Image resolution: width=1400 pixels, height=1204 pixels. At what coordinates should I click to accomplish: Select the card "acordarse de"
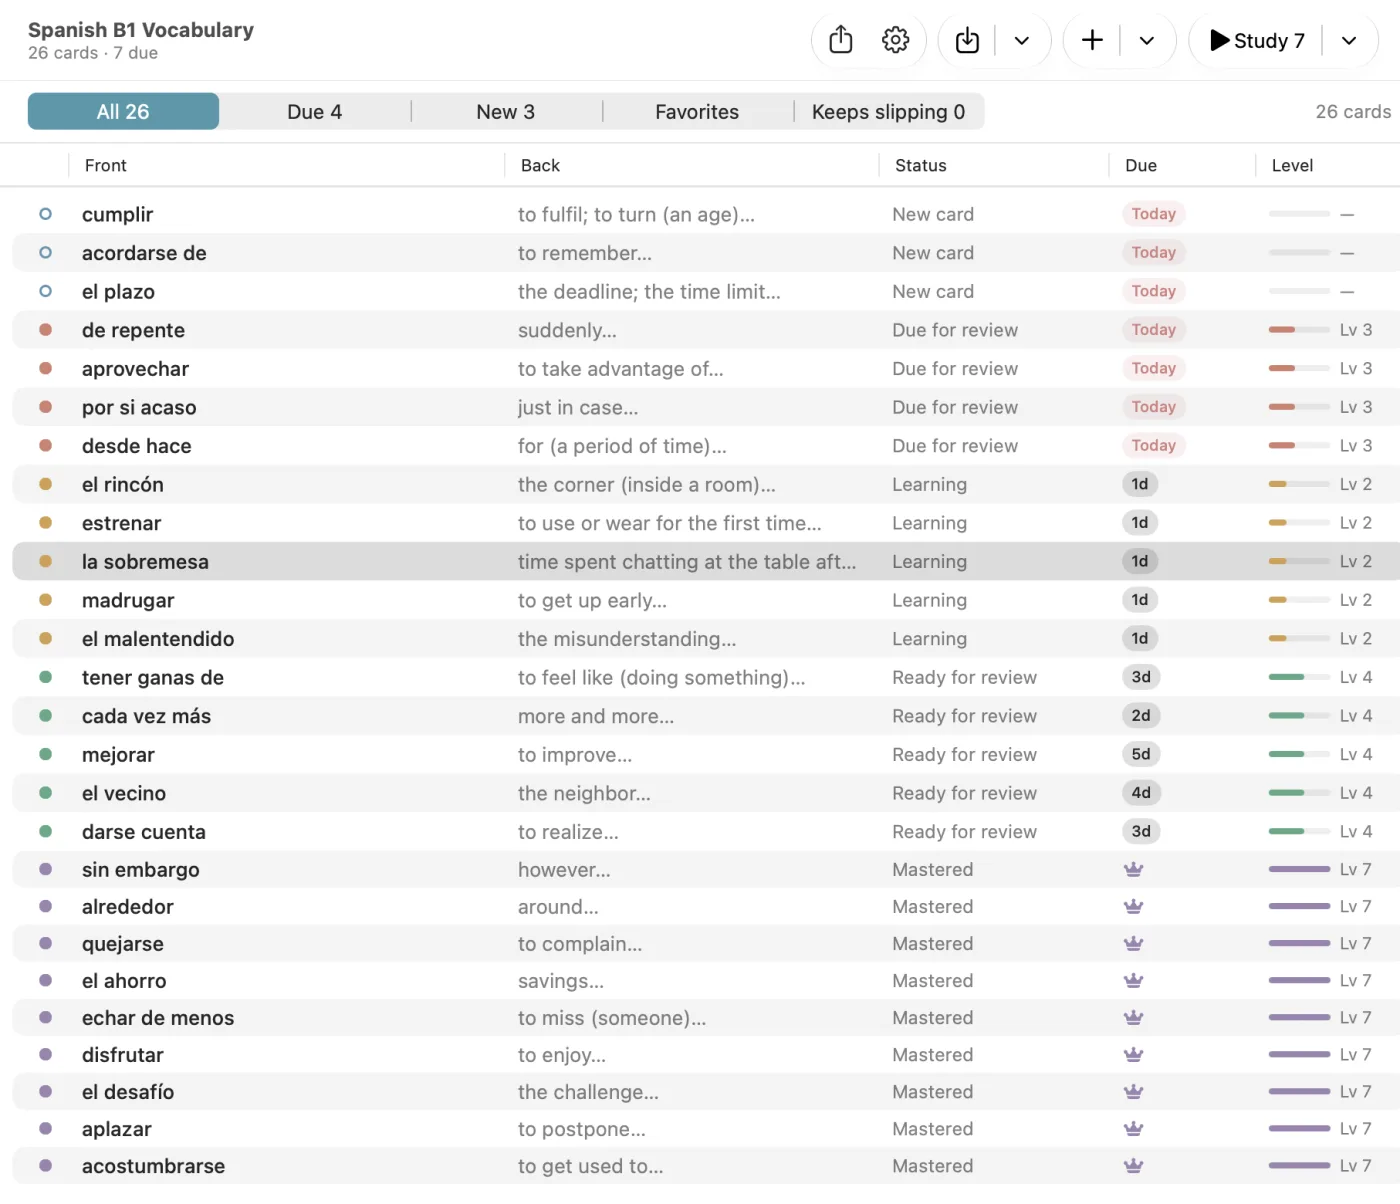pyautogui.click(x=706, y=253)
